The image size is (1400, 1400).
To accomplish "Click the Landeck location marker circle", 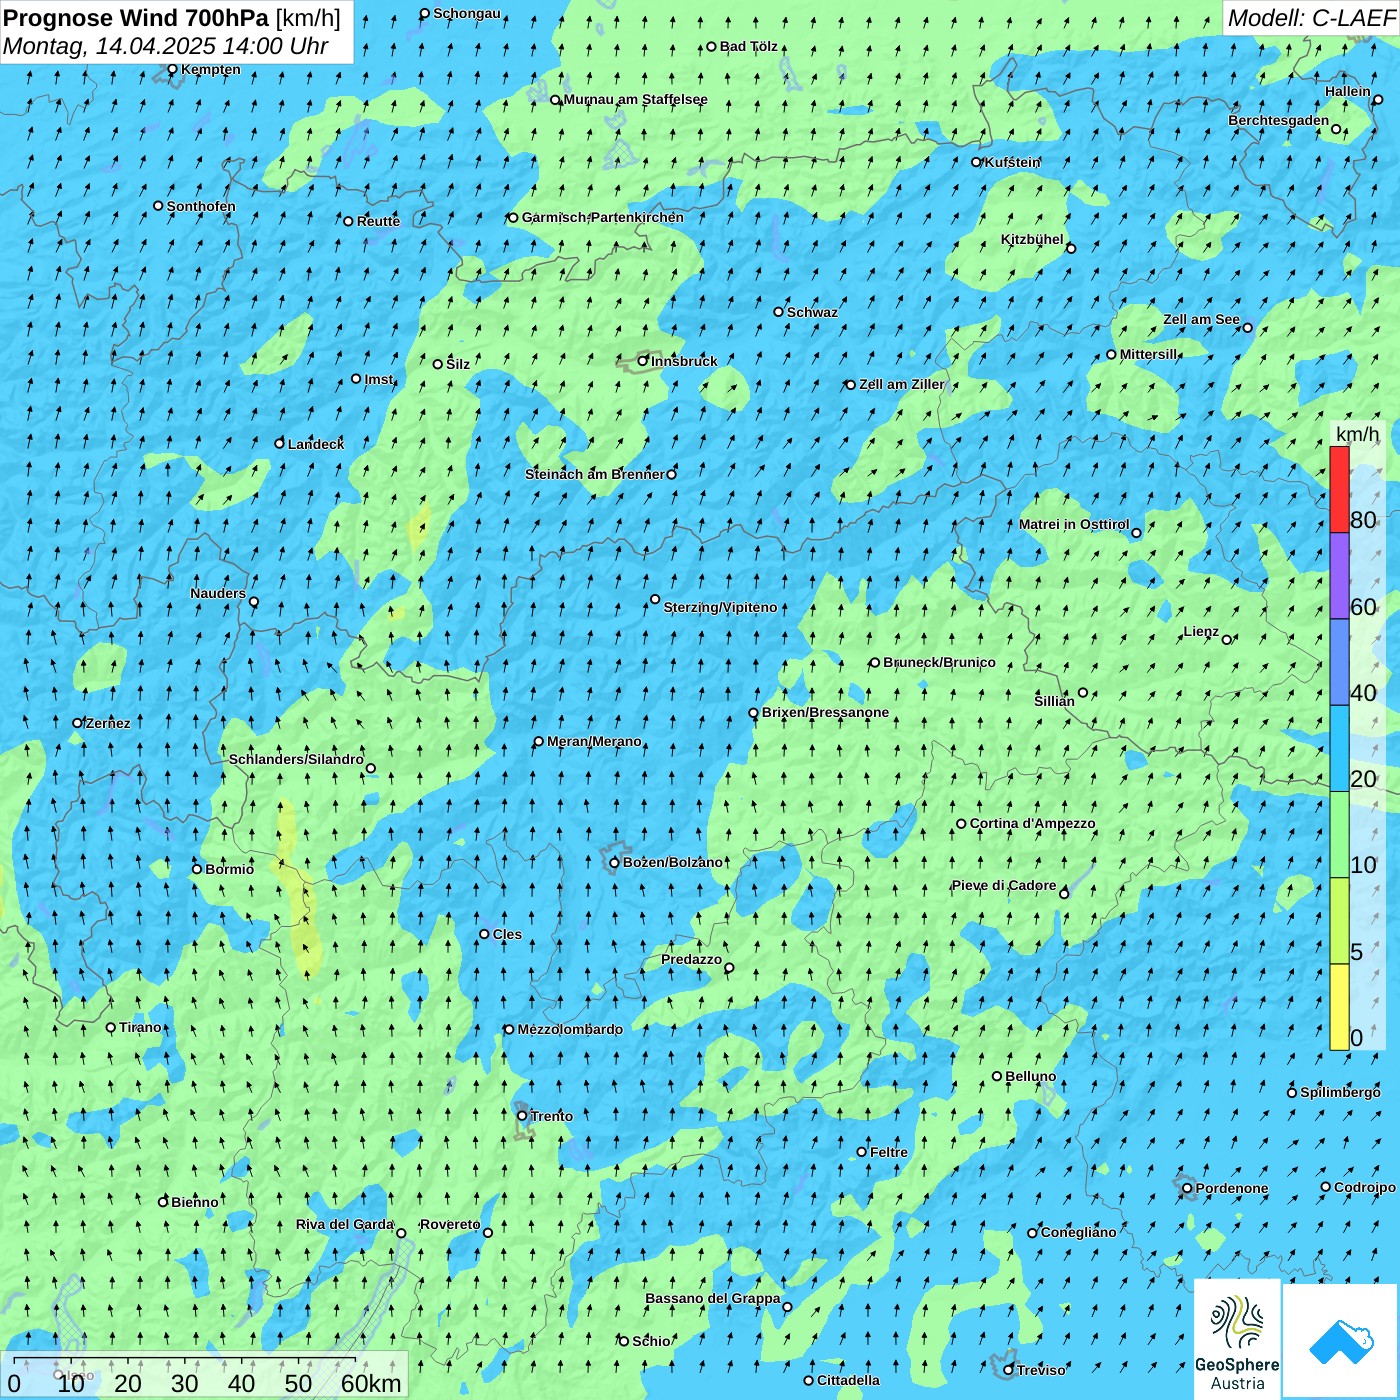I will [x=280, y=443].
